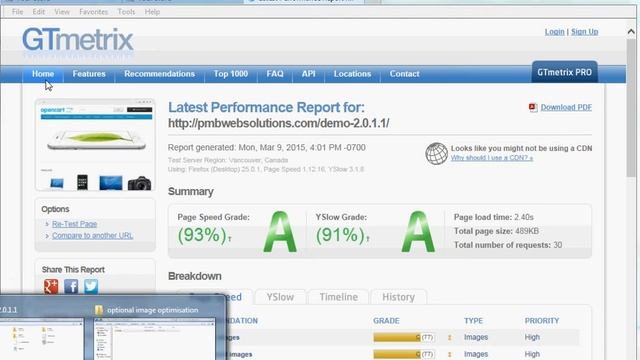Image resolution: width=640 pixels, height=360 pixels.
Task: Click the Page load time 2.40s value
Action: (524, 217)
